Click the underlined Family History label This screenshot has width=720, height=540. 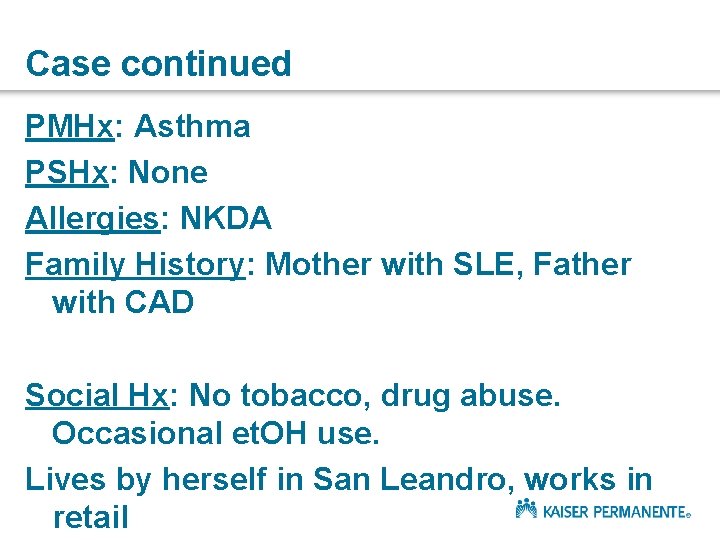[x=135, y=264]
